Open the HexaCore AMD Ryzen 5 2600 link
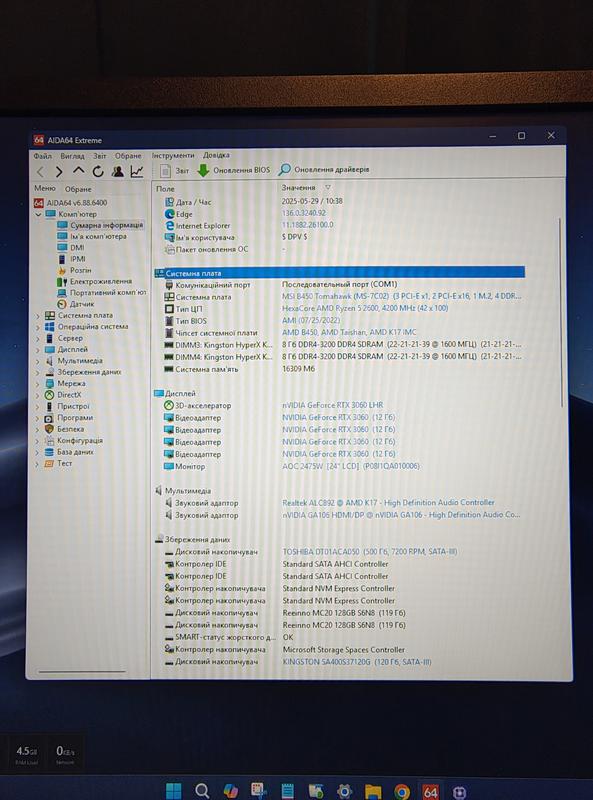 365,308
